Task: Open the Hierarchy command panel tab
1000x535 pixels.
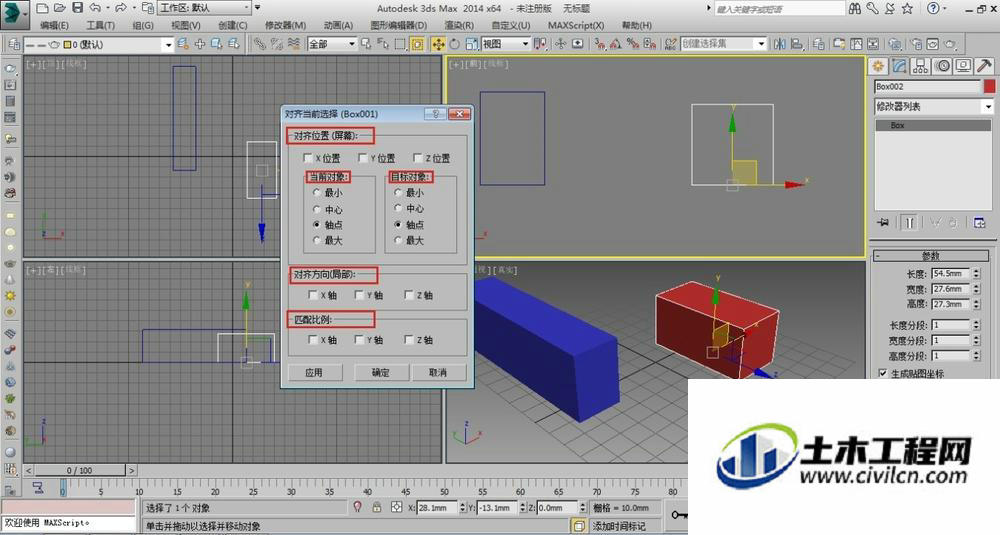Action: [920, 66]
